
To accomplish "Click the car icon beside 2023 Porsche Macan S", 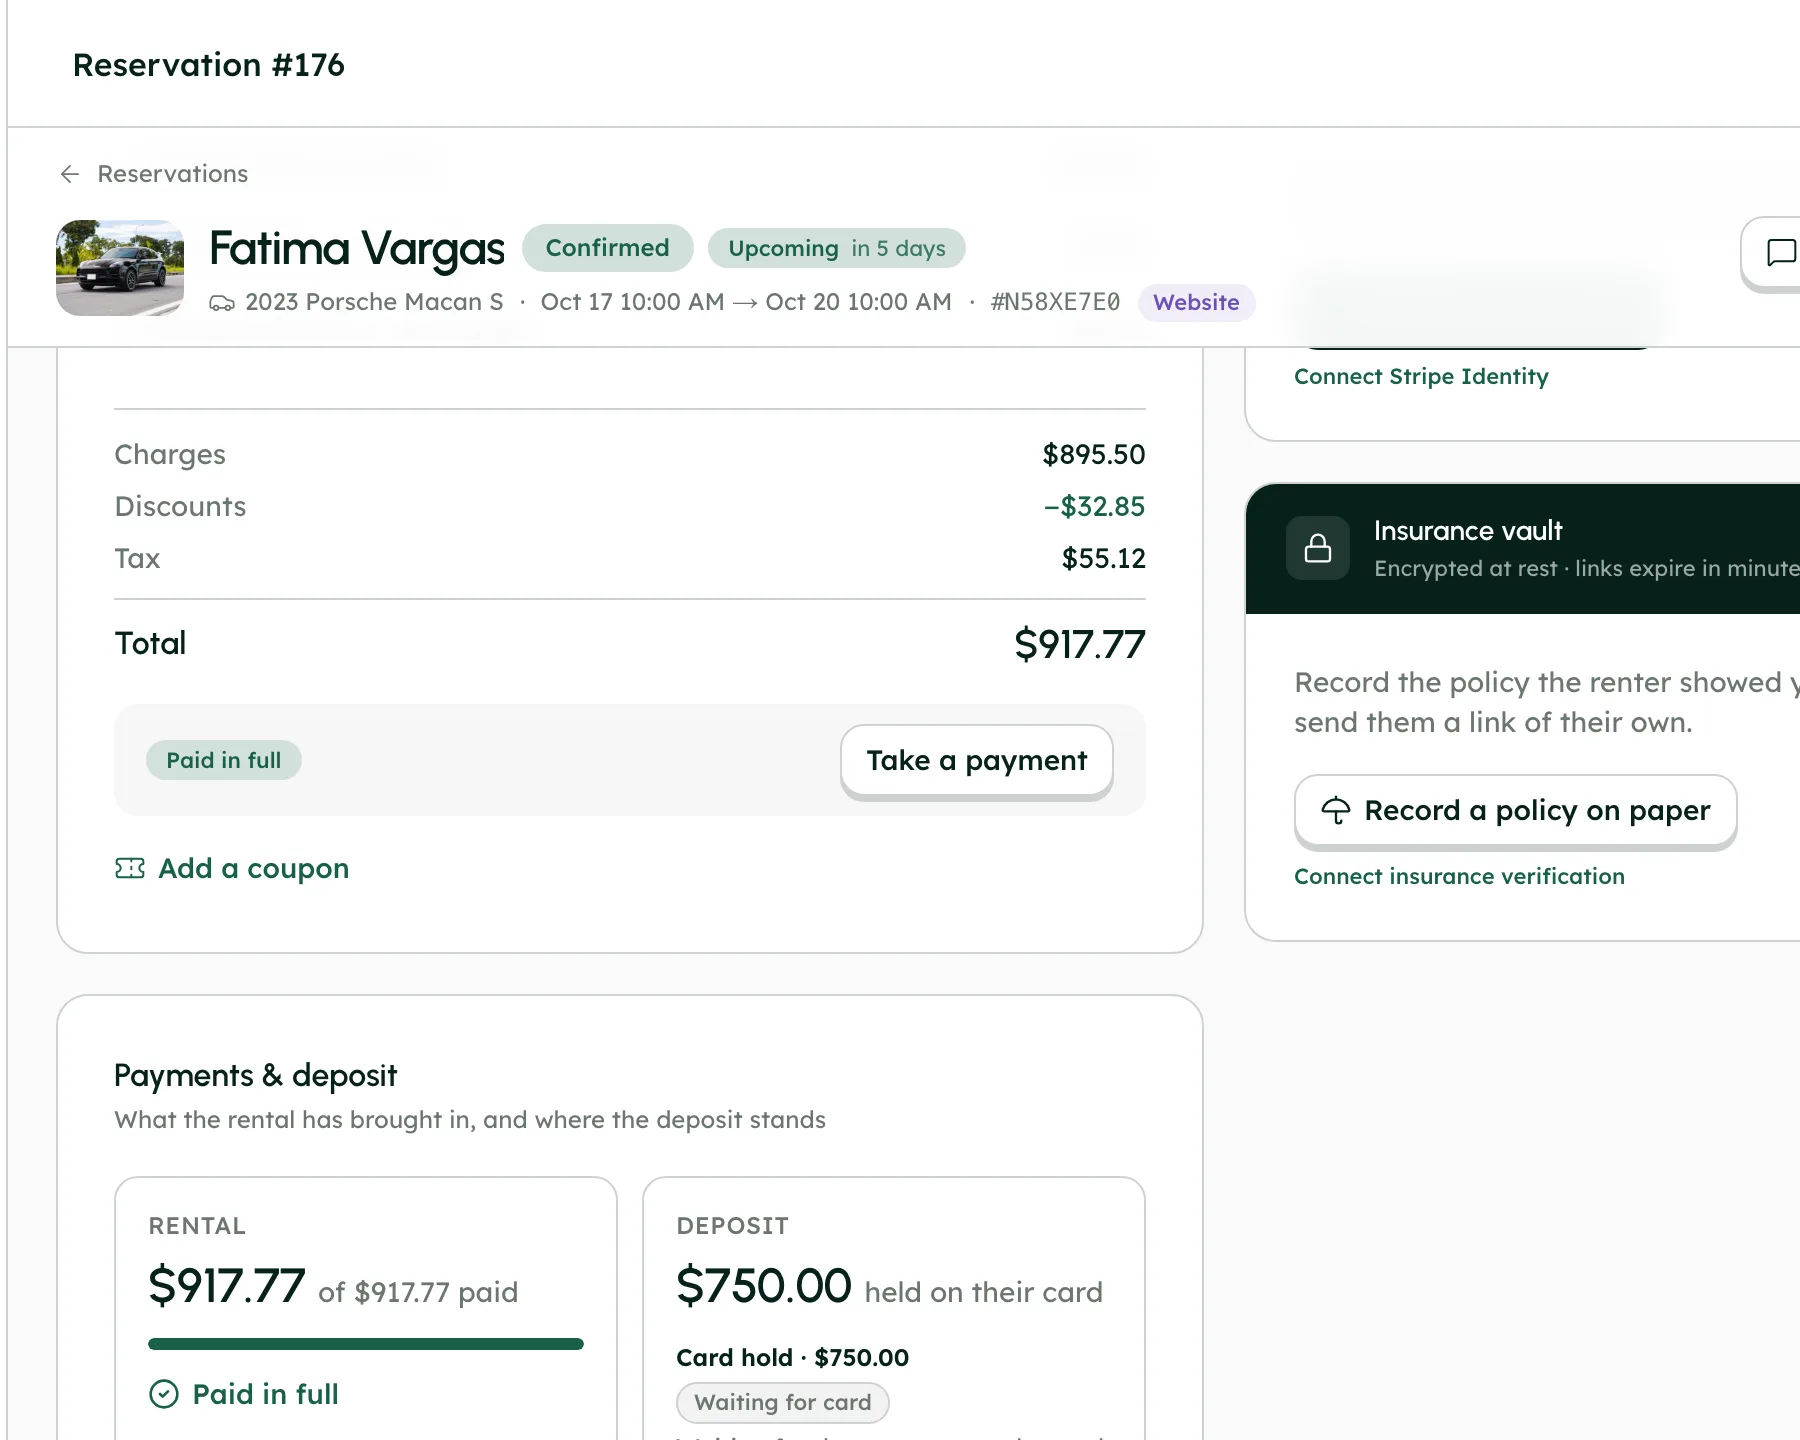I will point(222,303).
